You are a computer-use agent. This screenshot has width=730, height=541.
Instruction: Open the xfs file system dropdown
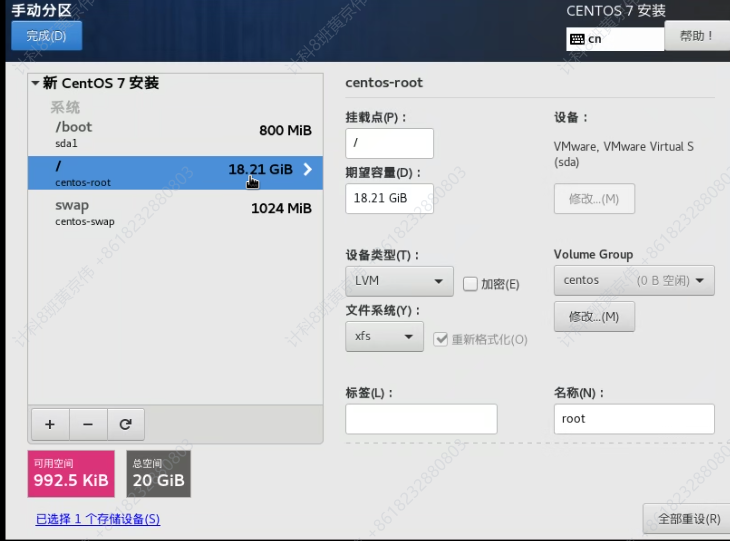point(384,336)
